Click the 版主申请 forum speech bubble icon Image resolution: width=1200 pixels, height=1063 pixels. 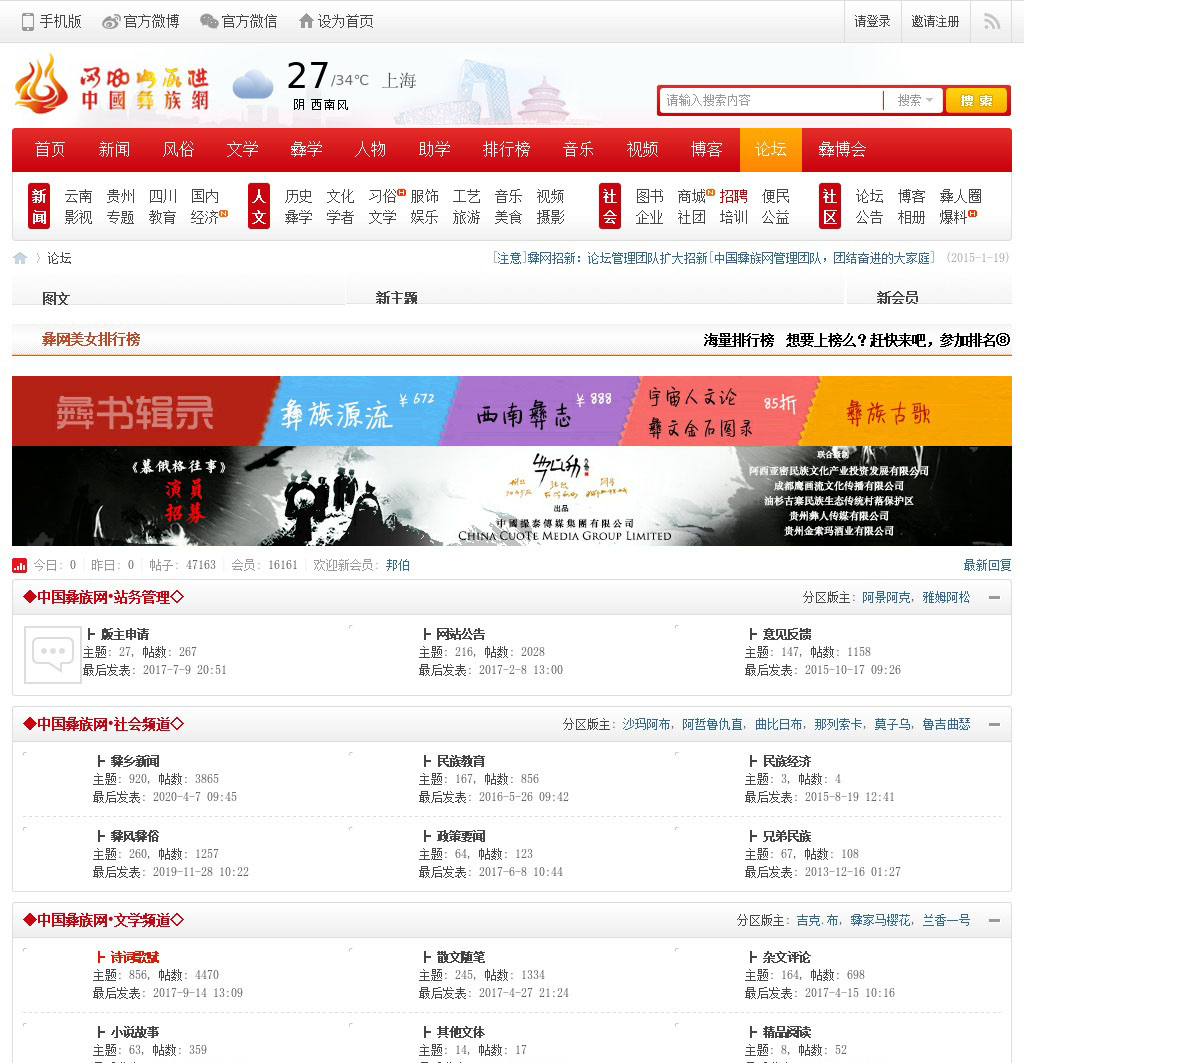pos(52,654)
